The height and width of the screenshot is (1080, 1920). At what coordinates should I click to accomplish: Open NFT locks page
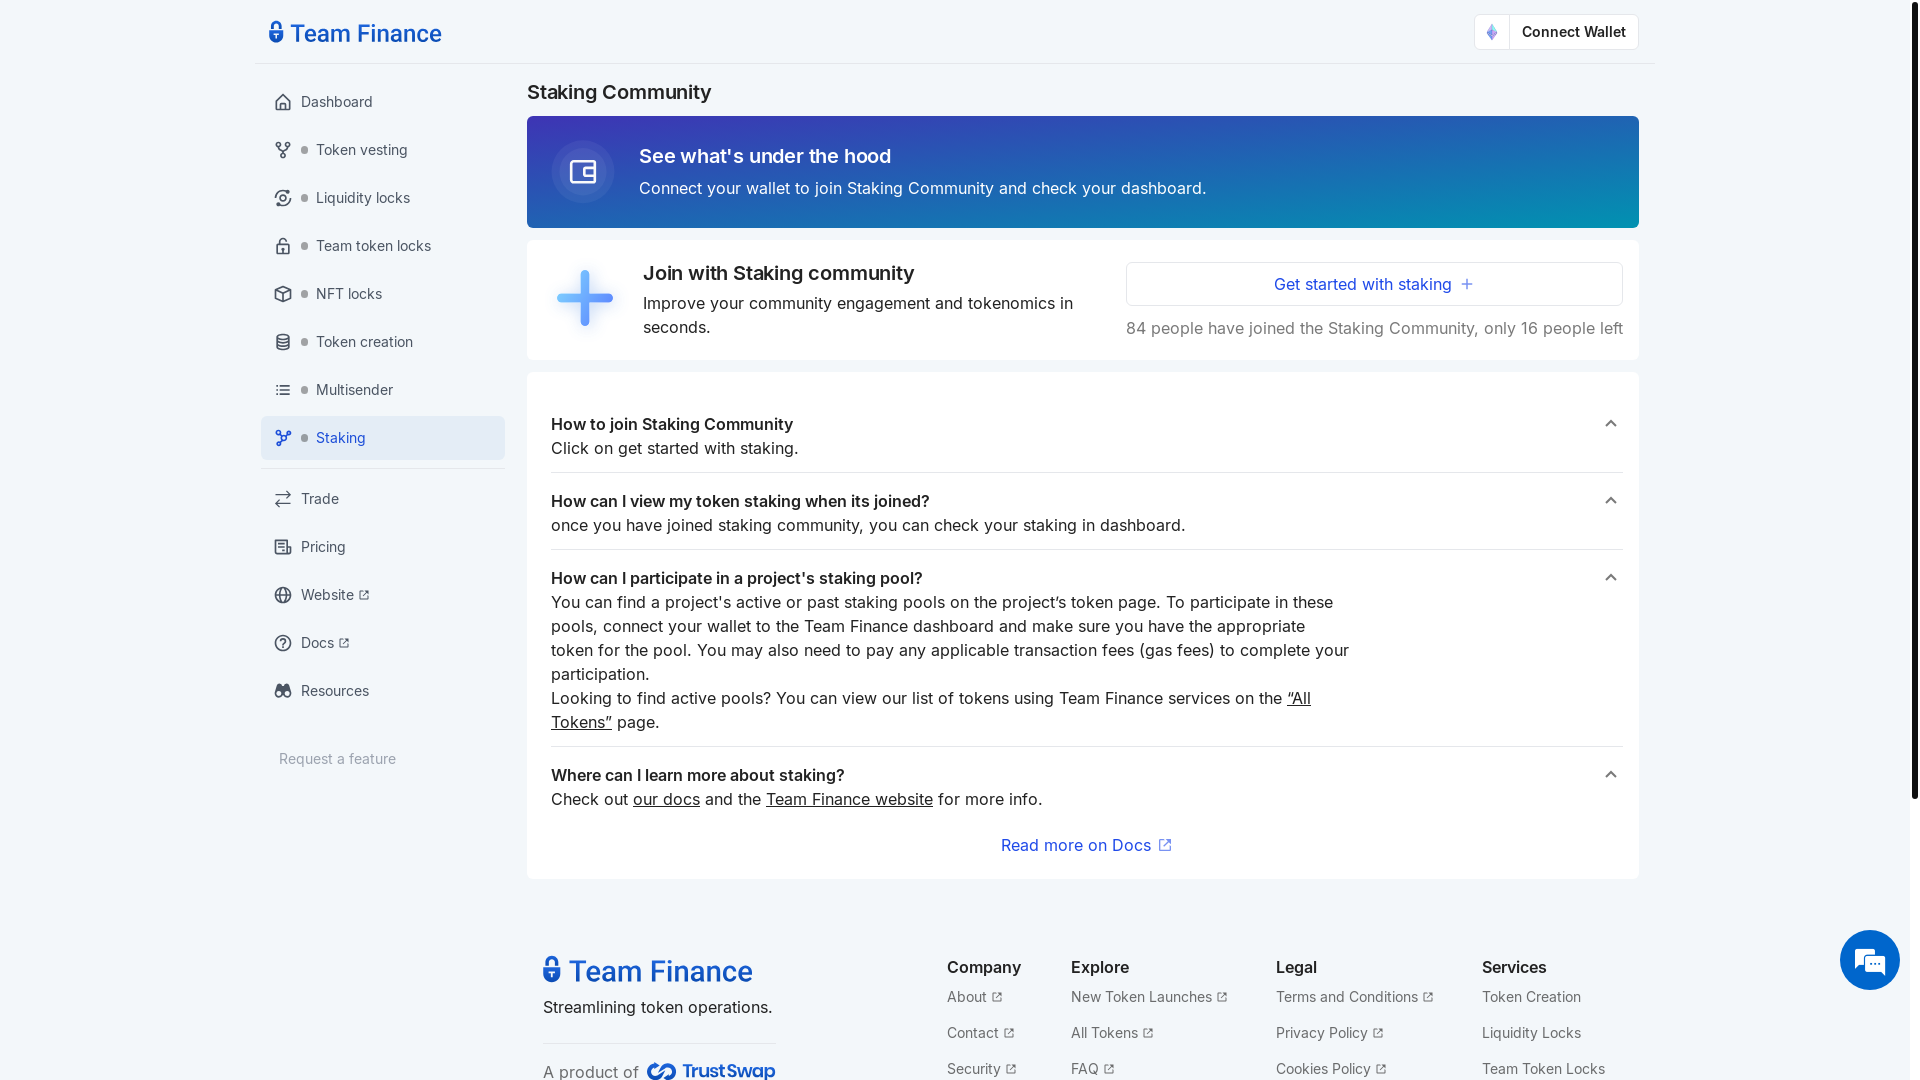click(383, 294)
